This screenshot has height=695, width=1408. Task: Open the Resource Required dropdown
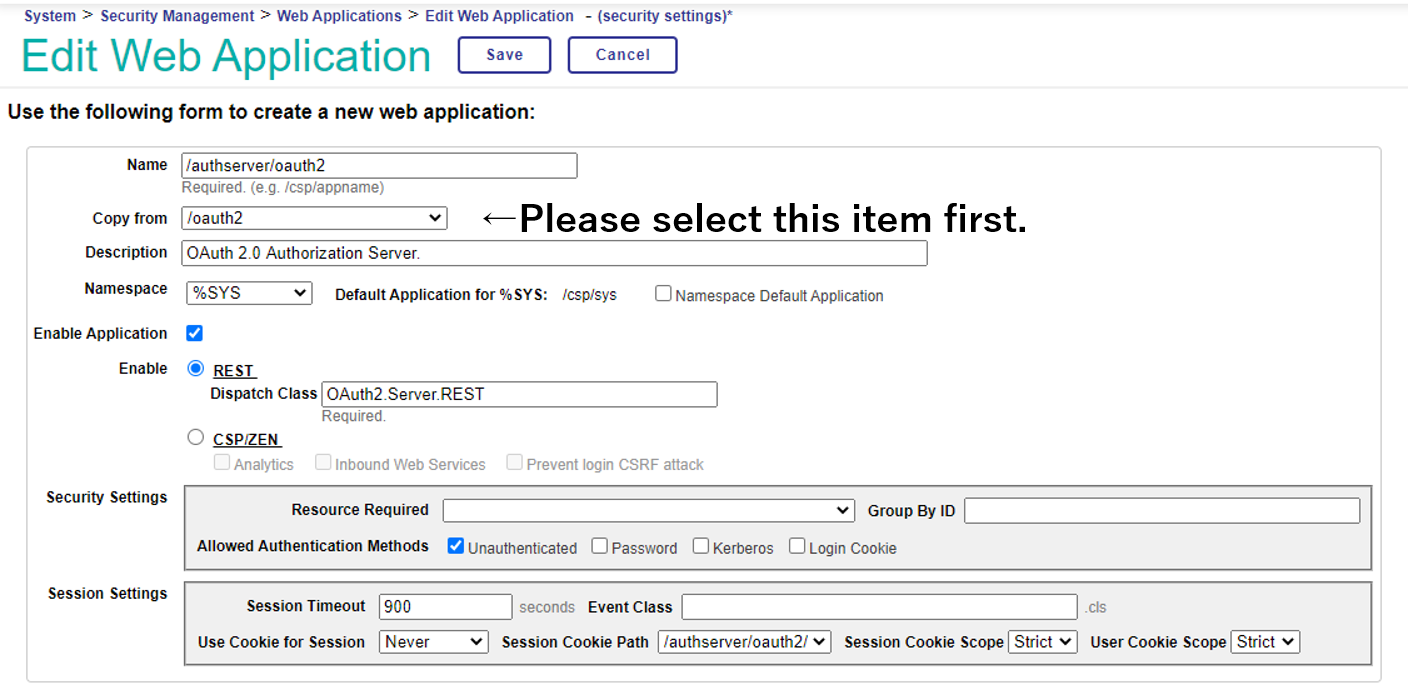(648, 510)
